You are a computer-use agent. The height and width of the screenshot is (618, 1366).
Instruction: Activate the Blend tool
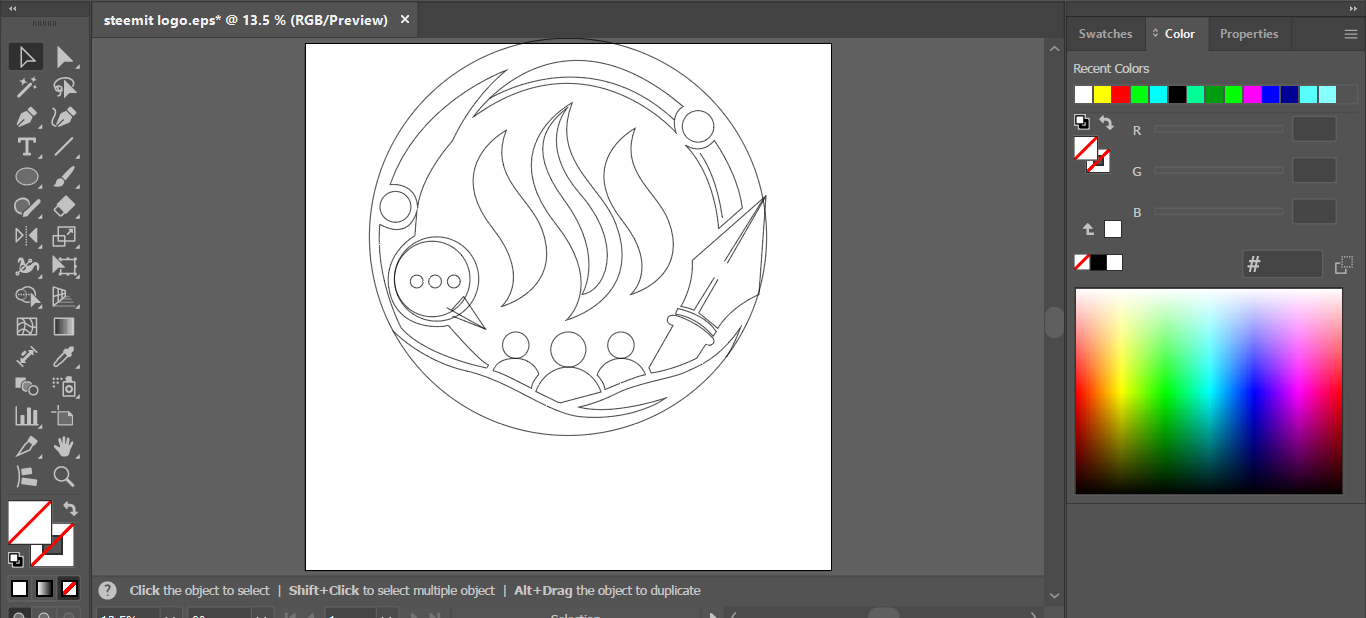(27, 386)
